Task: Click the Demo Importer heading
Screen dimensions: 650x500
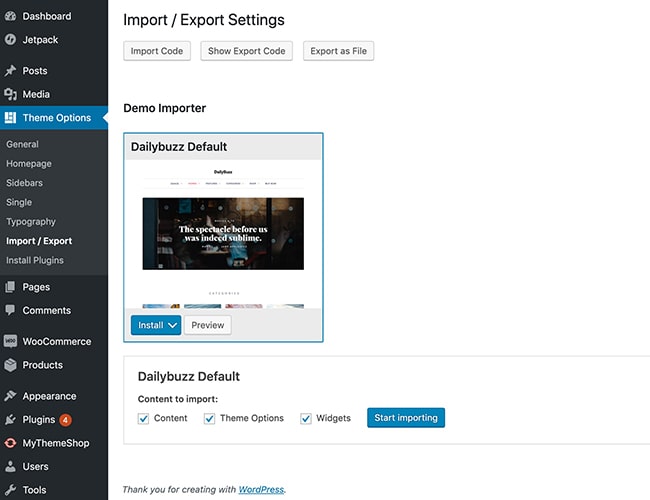Action: tap(165, 108)
